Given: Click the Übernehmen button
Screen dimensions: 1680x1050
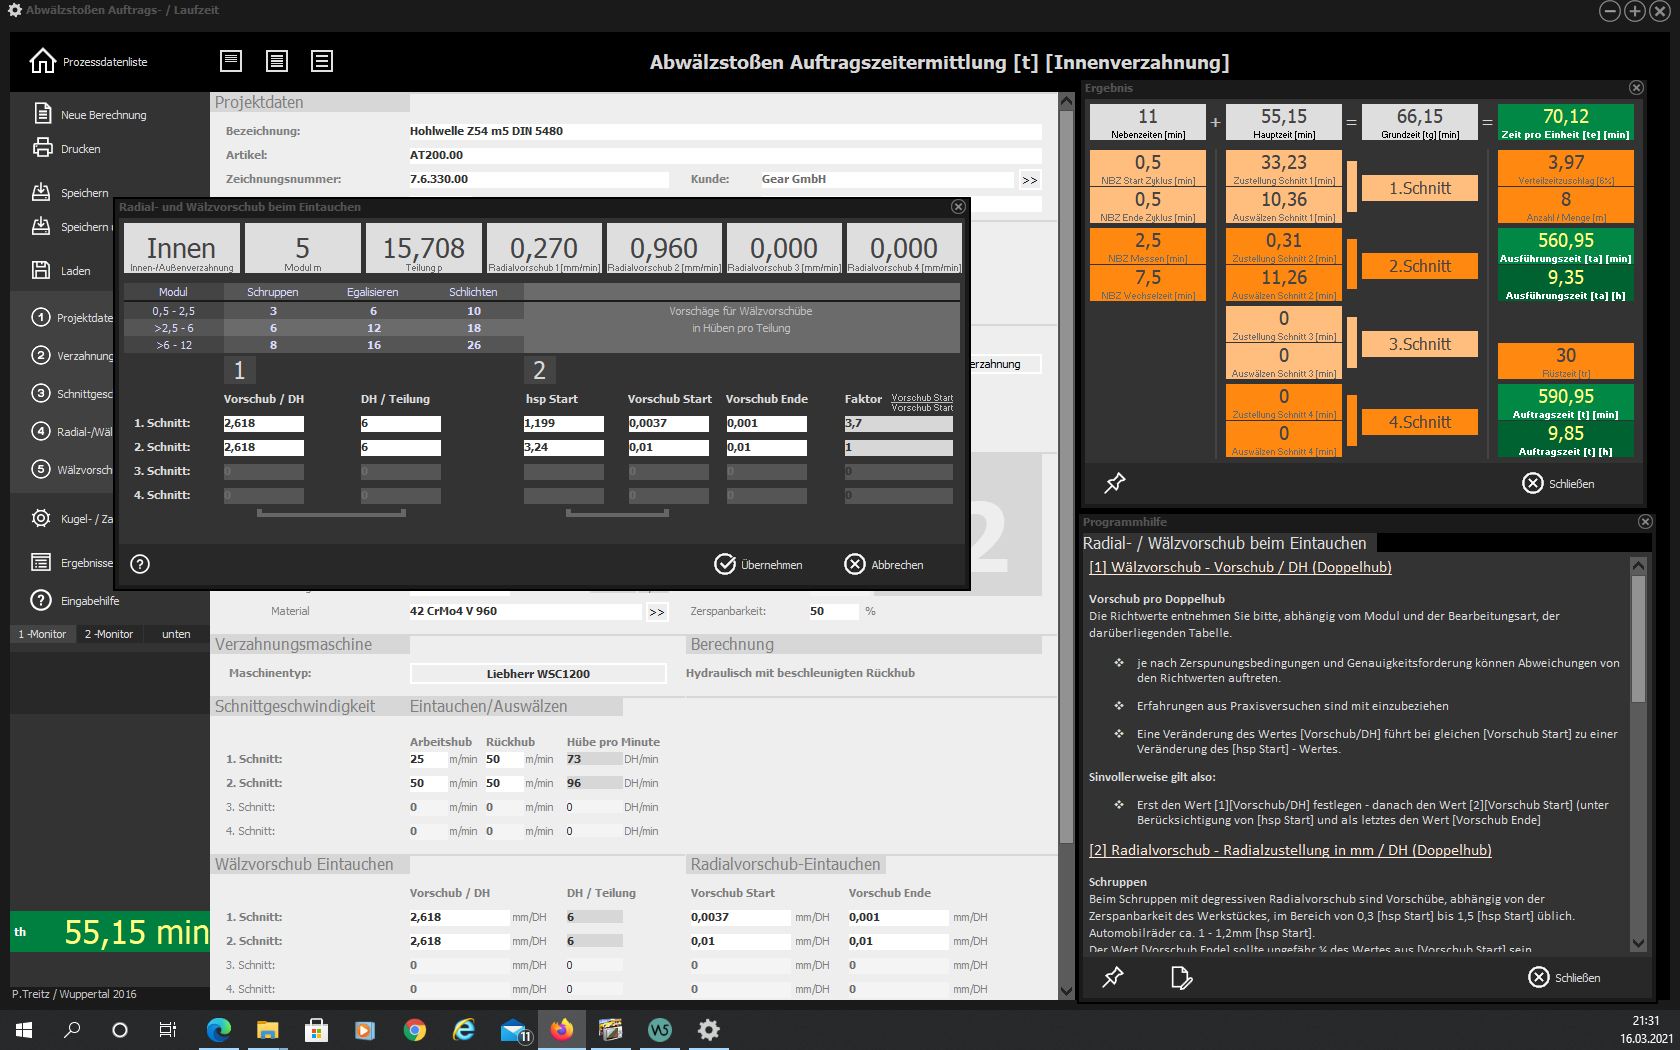Looking at the screenshot, I should click(759, 564).
